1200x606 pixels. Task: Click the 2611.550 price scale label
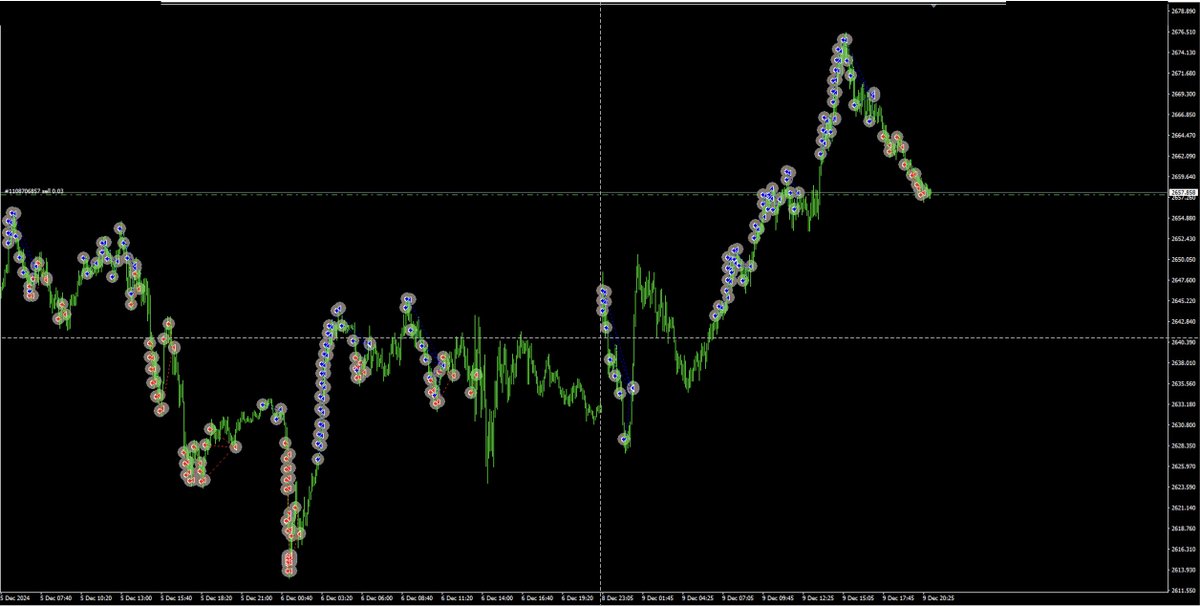(x=1183, y=590)
